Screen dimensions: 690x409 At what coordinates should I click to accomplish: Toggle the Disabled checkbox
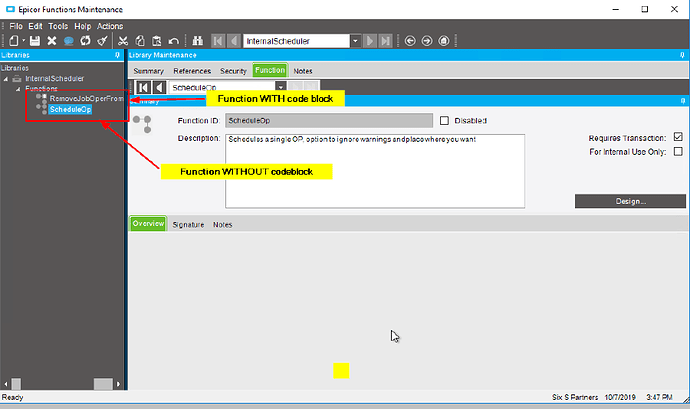(x=444, y=121)
